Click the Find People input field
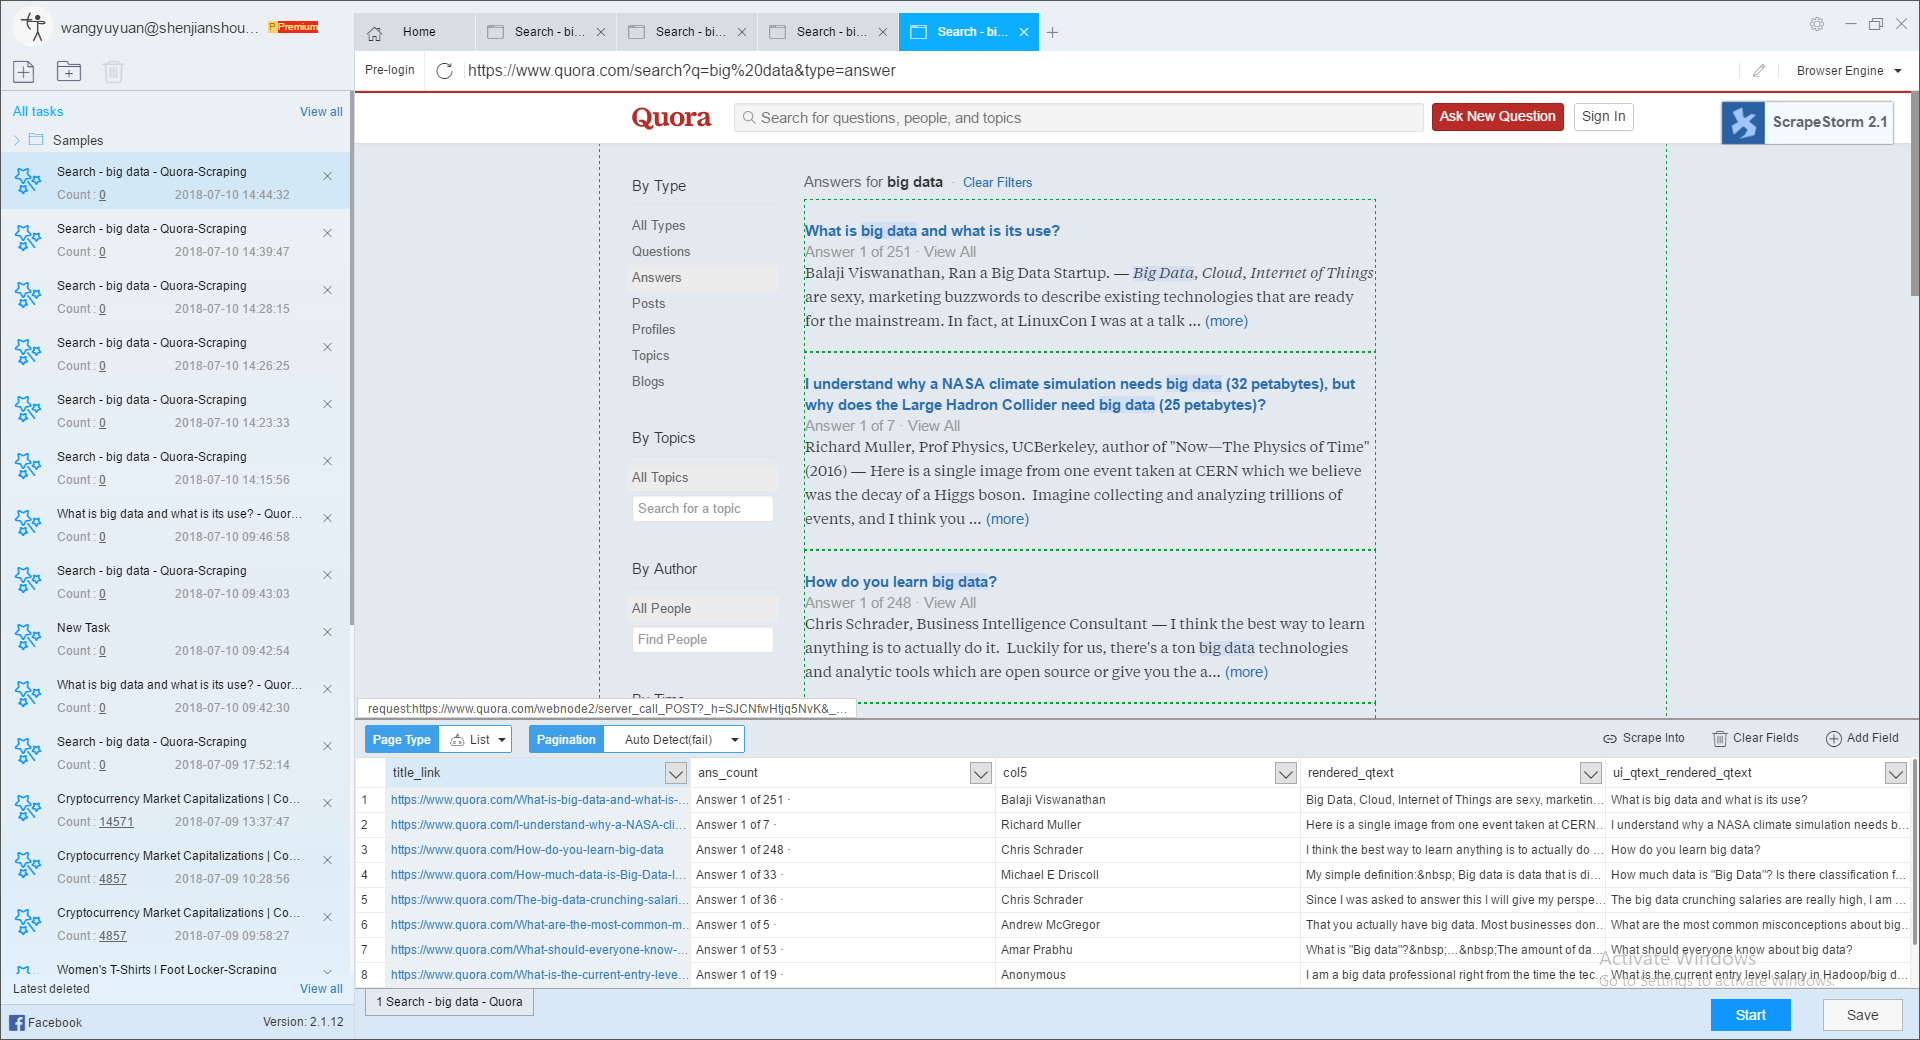Image resolution: width=1920 pixels, height=1040 pixels. tap(702, 640)
